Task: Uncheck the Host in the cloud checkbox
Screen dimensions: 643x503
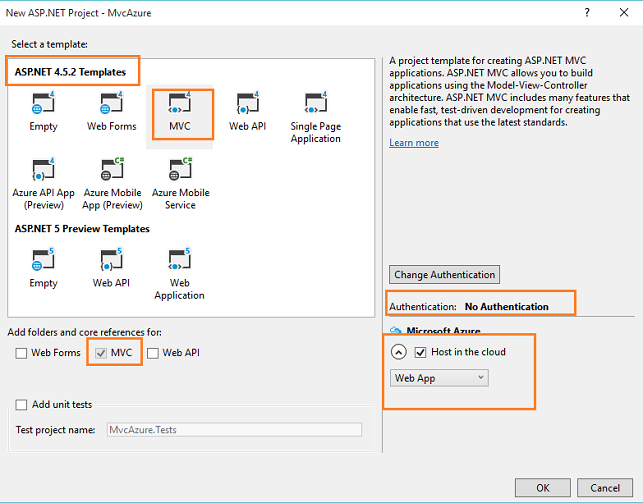Action: tap(420, 352)
